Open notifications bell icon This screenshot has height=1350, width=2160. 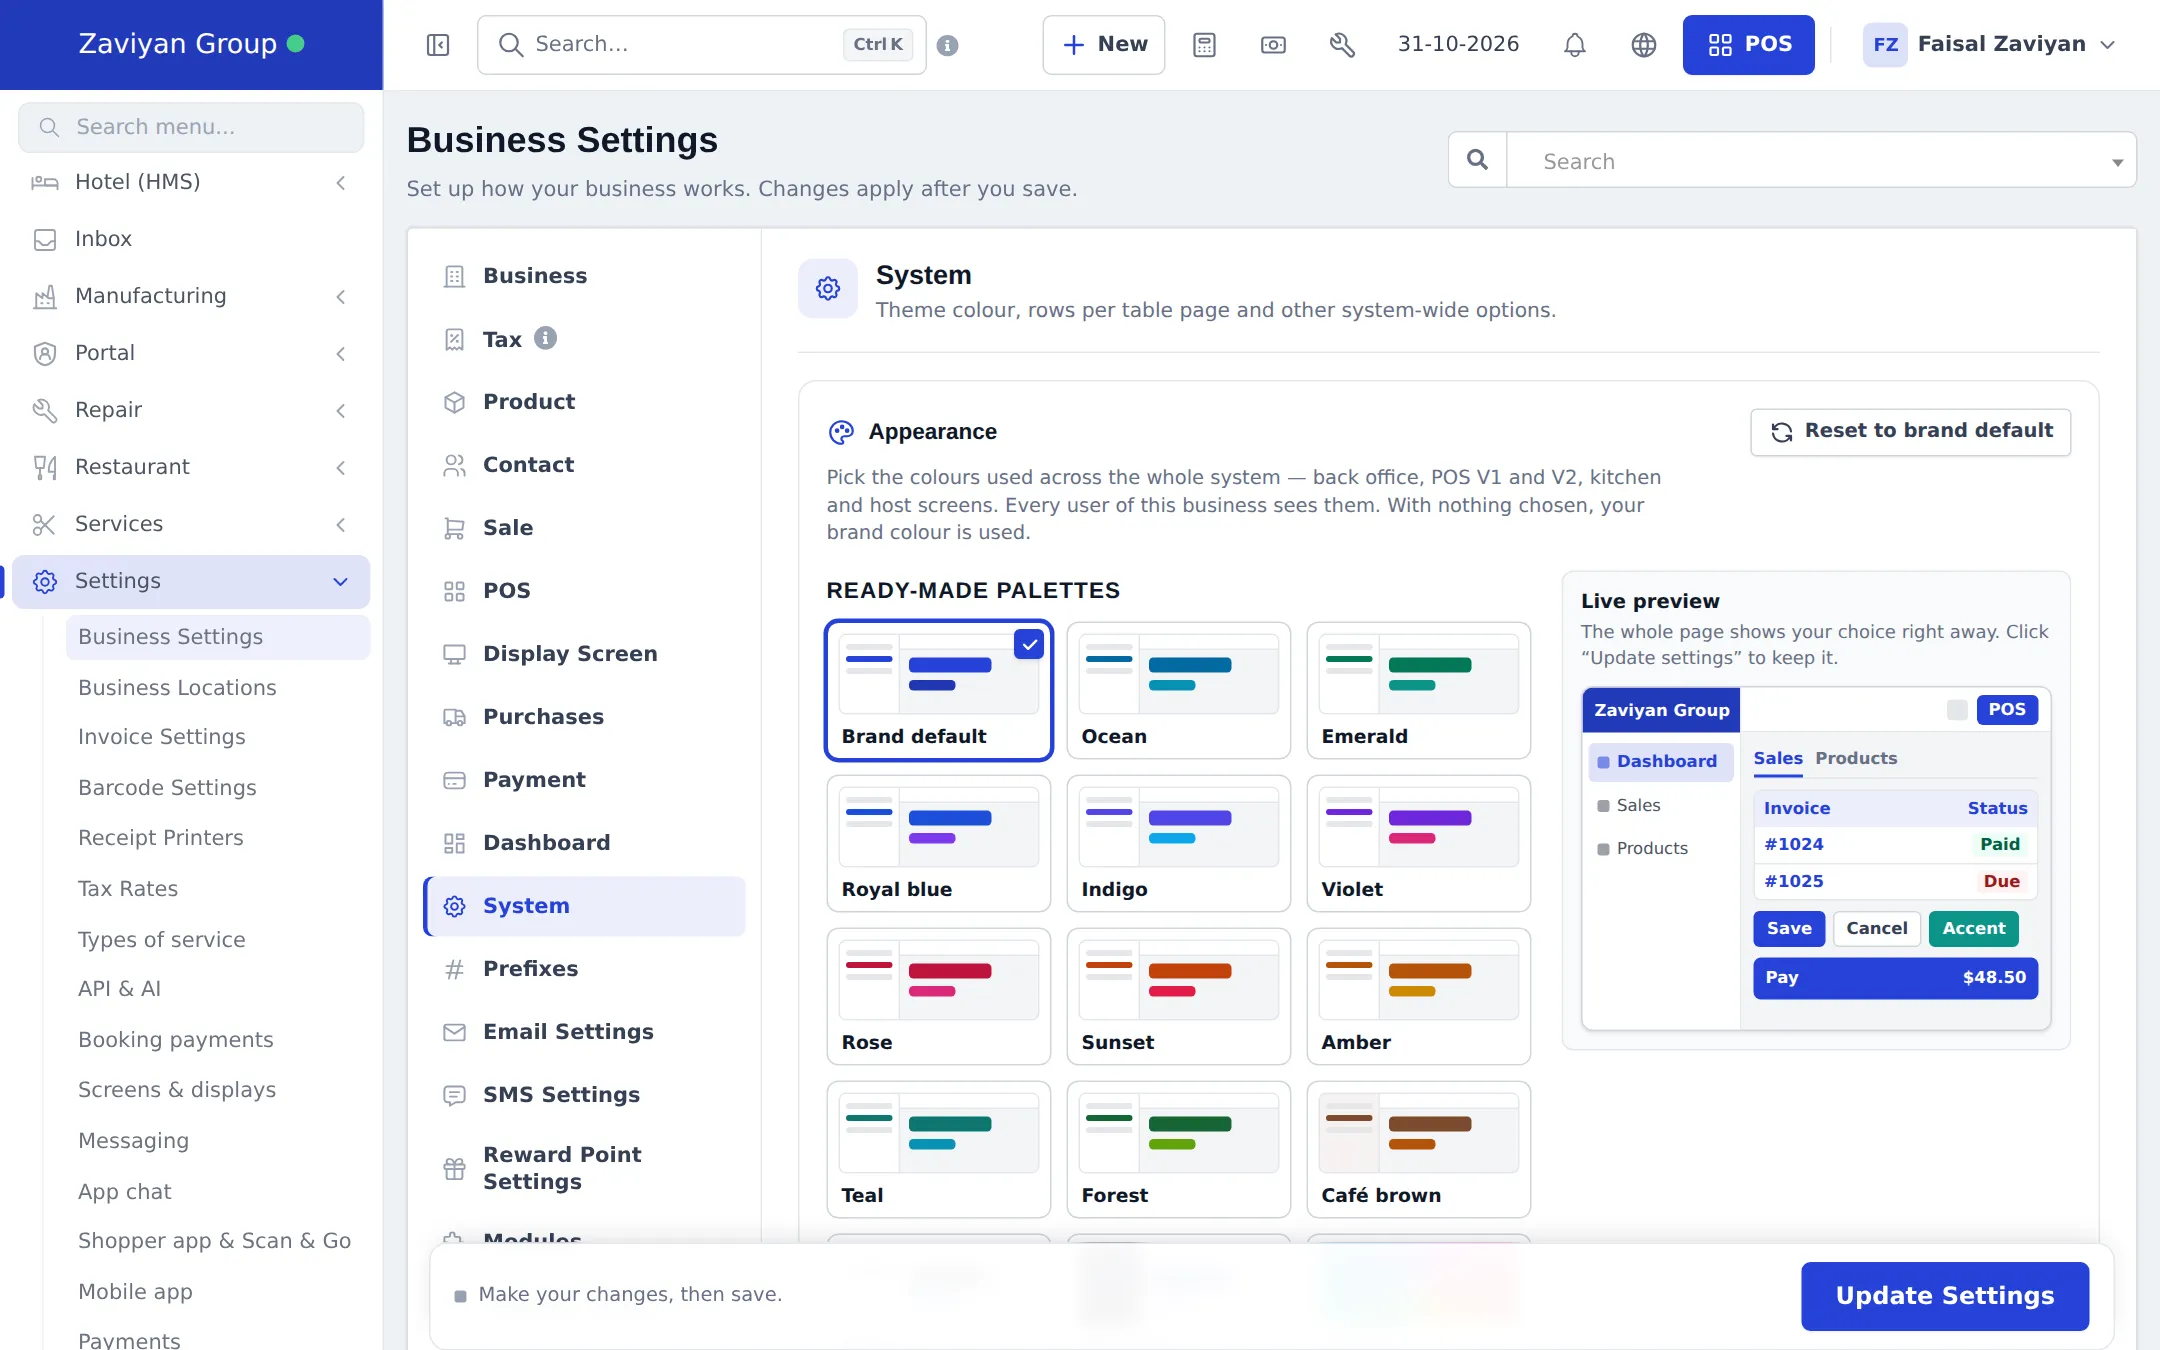click(1575, 45)
